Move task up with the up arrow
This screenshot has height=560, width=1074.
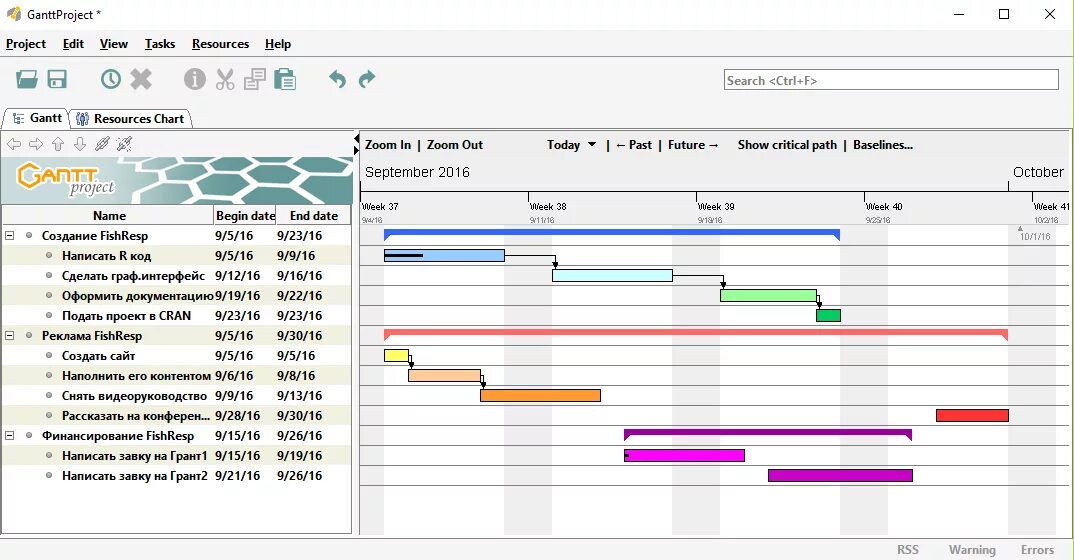[x=58, y=144]
